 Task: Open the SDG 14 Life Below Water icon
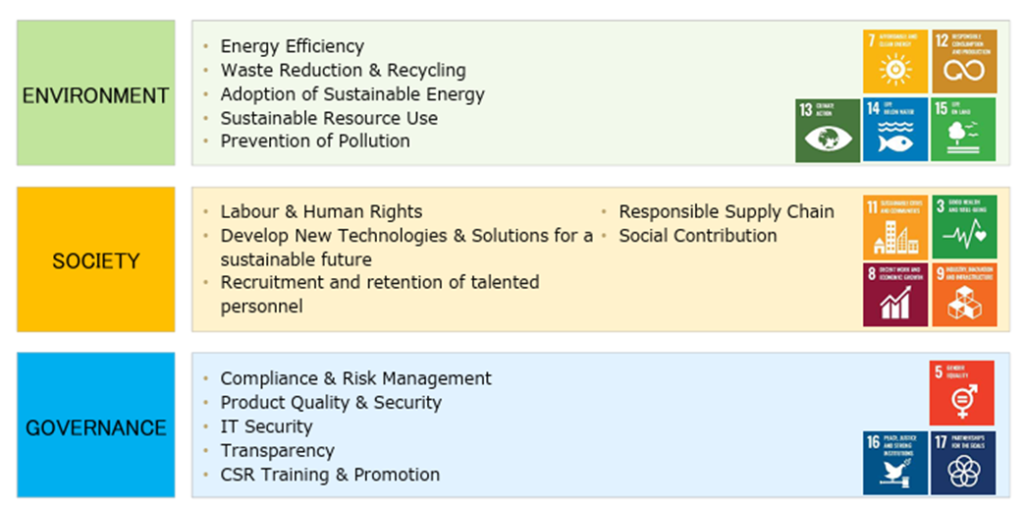tap(895, 129)
